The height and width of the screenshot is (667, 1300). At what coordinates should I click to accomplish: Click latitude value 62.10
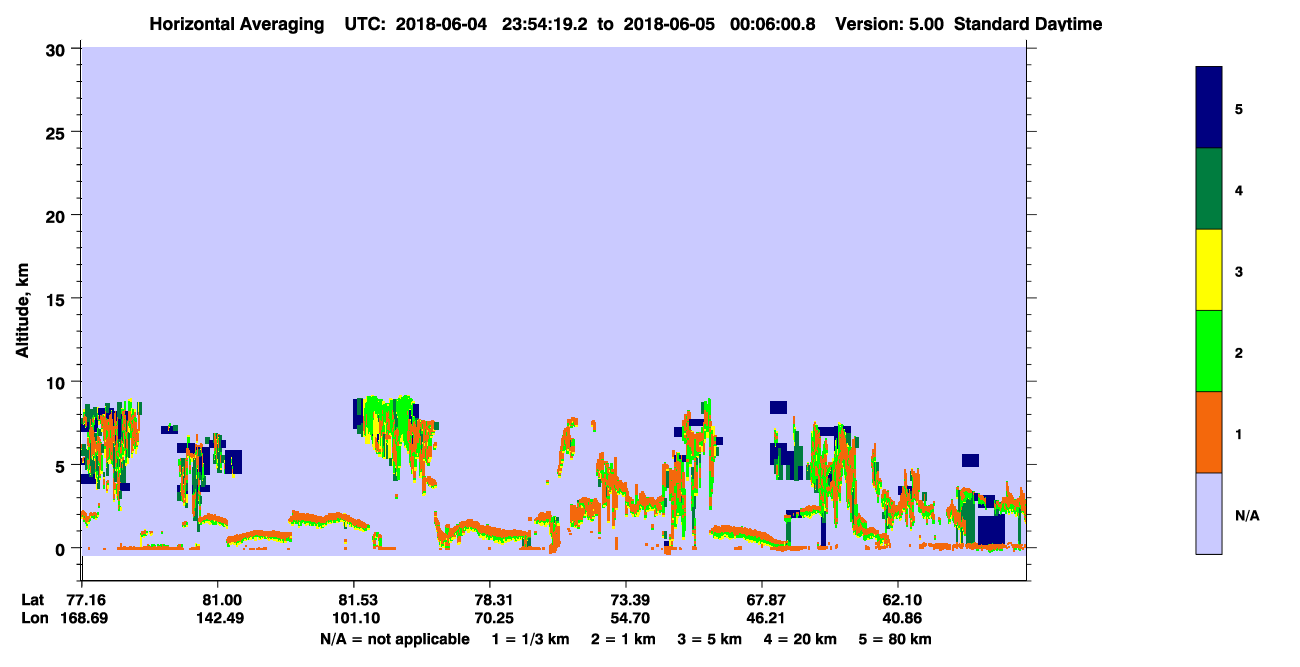point(902,599)
